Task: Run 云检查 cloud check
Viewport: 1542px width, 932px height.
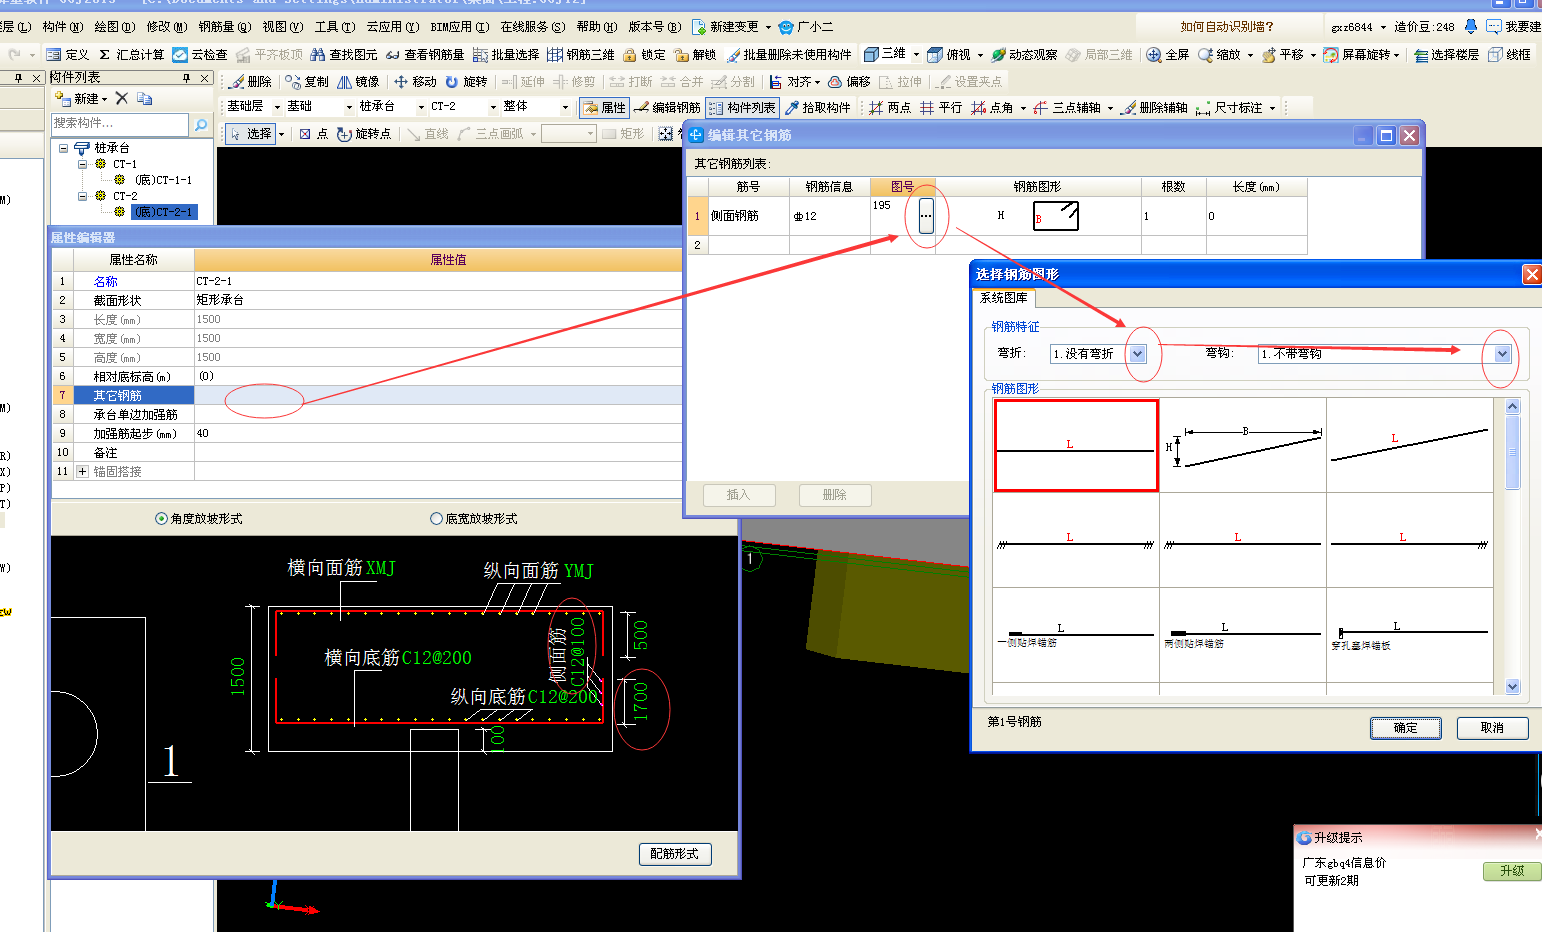Action: 200,55
